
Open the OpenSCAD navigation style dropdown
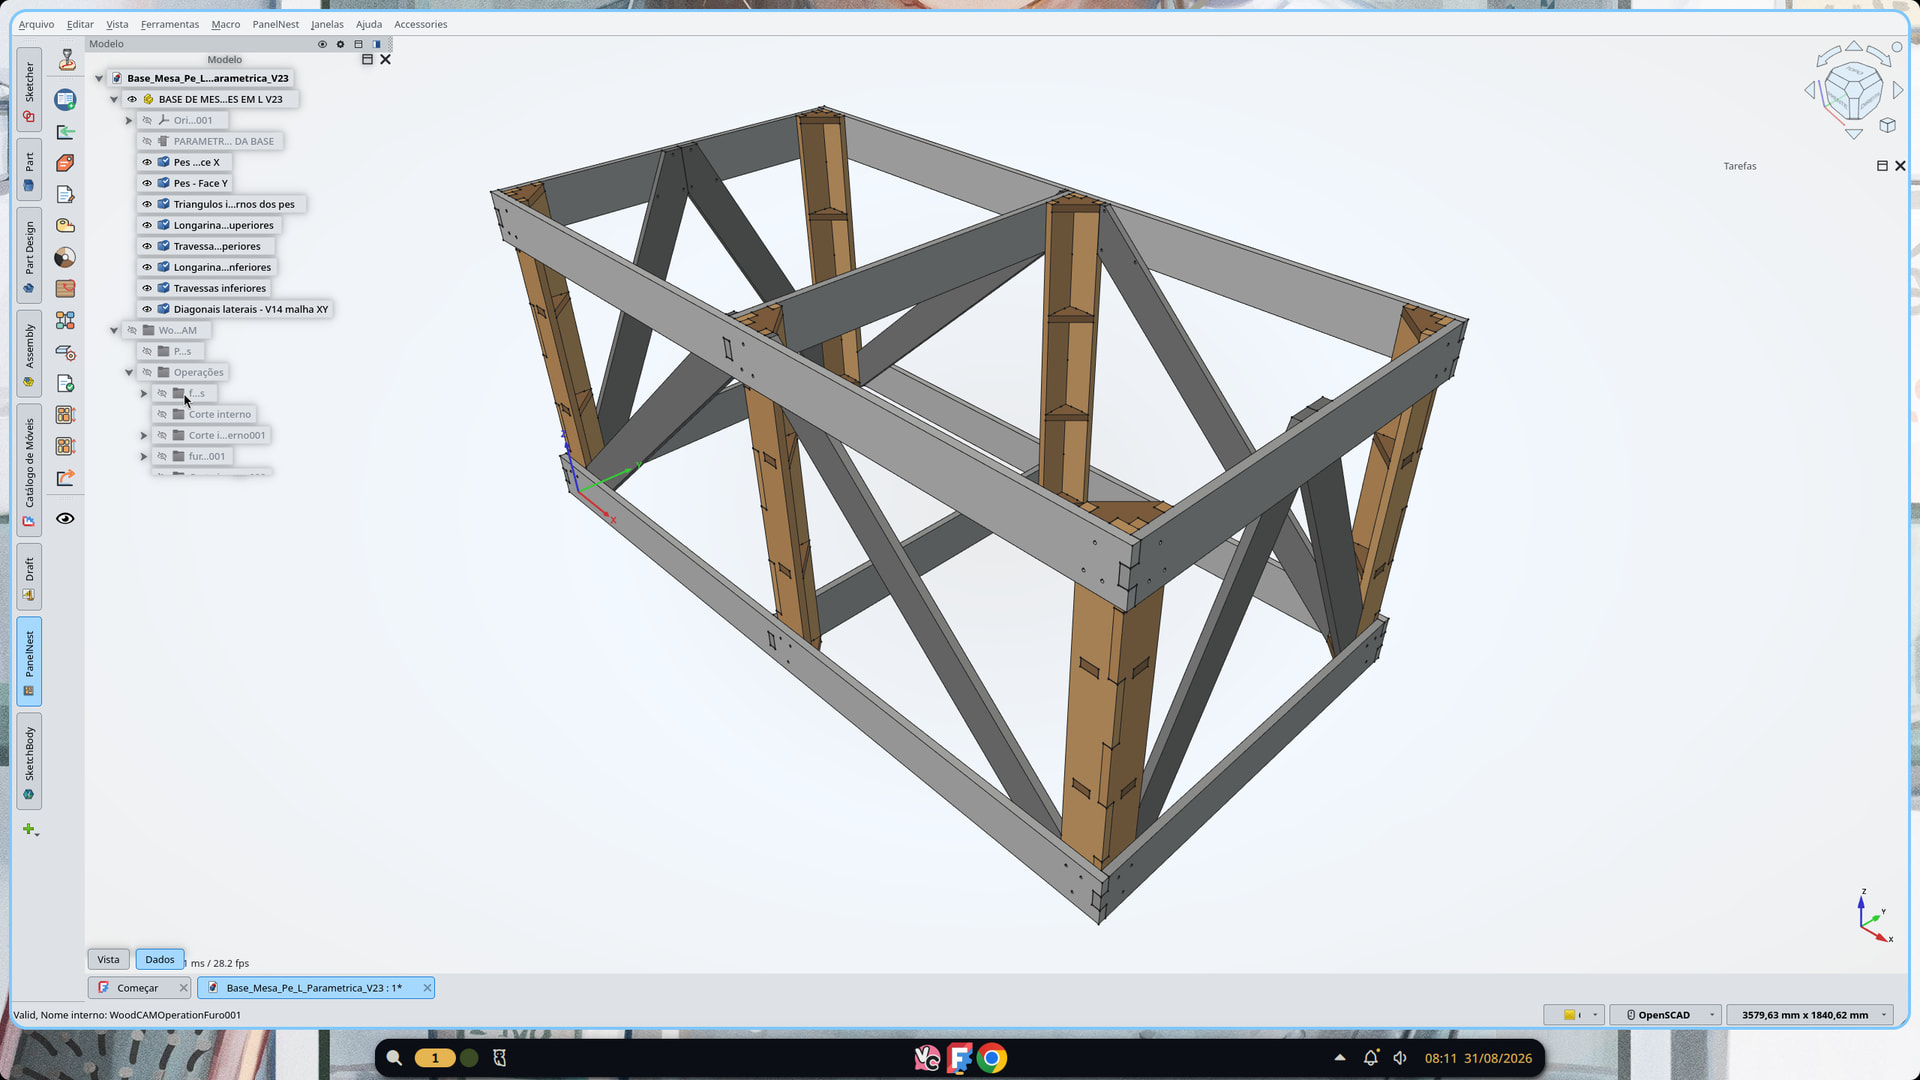pyautogui.click(x=1665, y=1015)
